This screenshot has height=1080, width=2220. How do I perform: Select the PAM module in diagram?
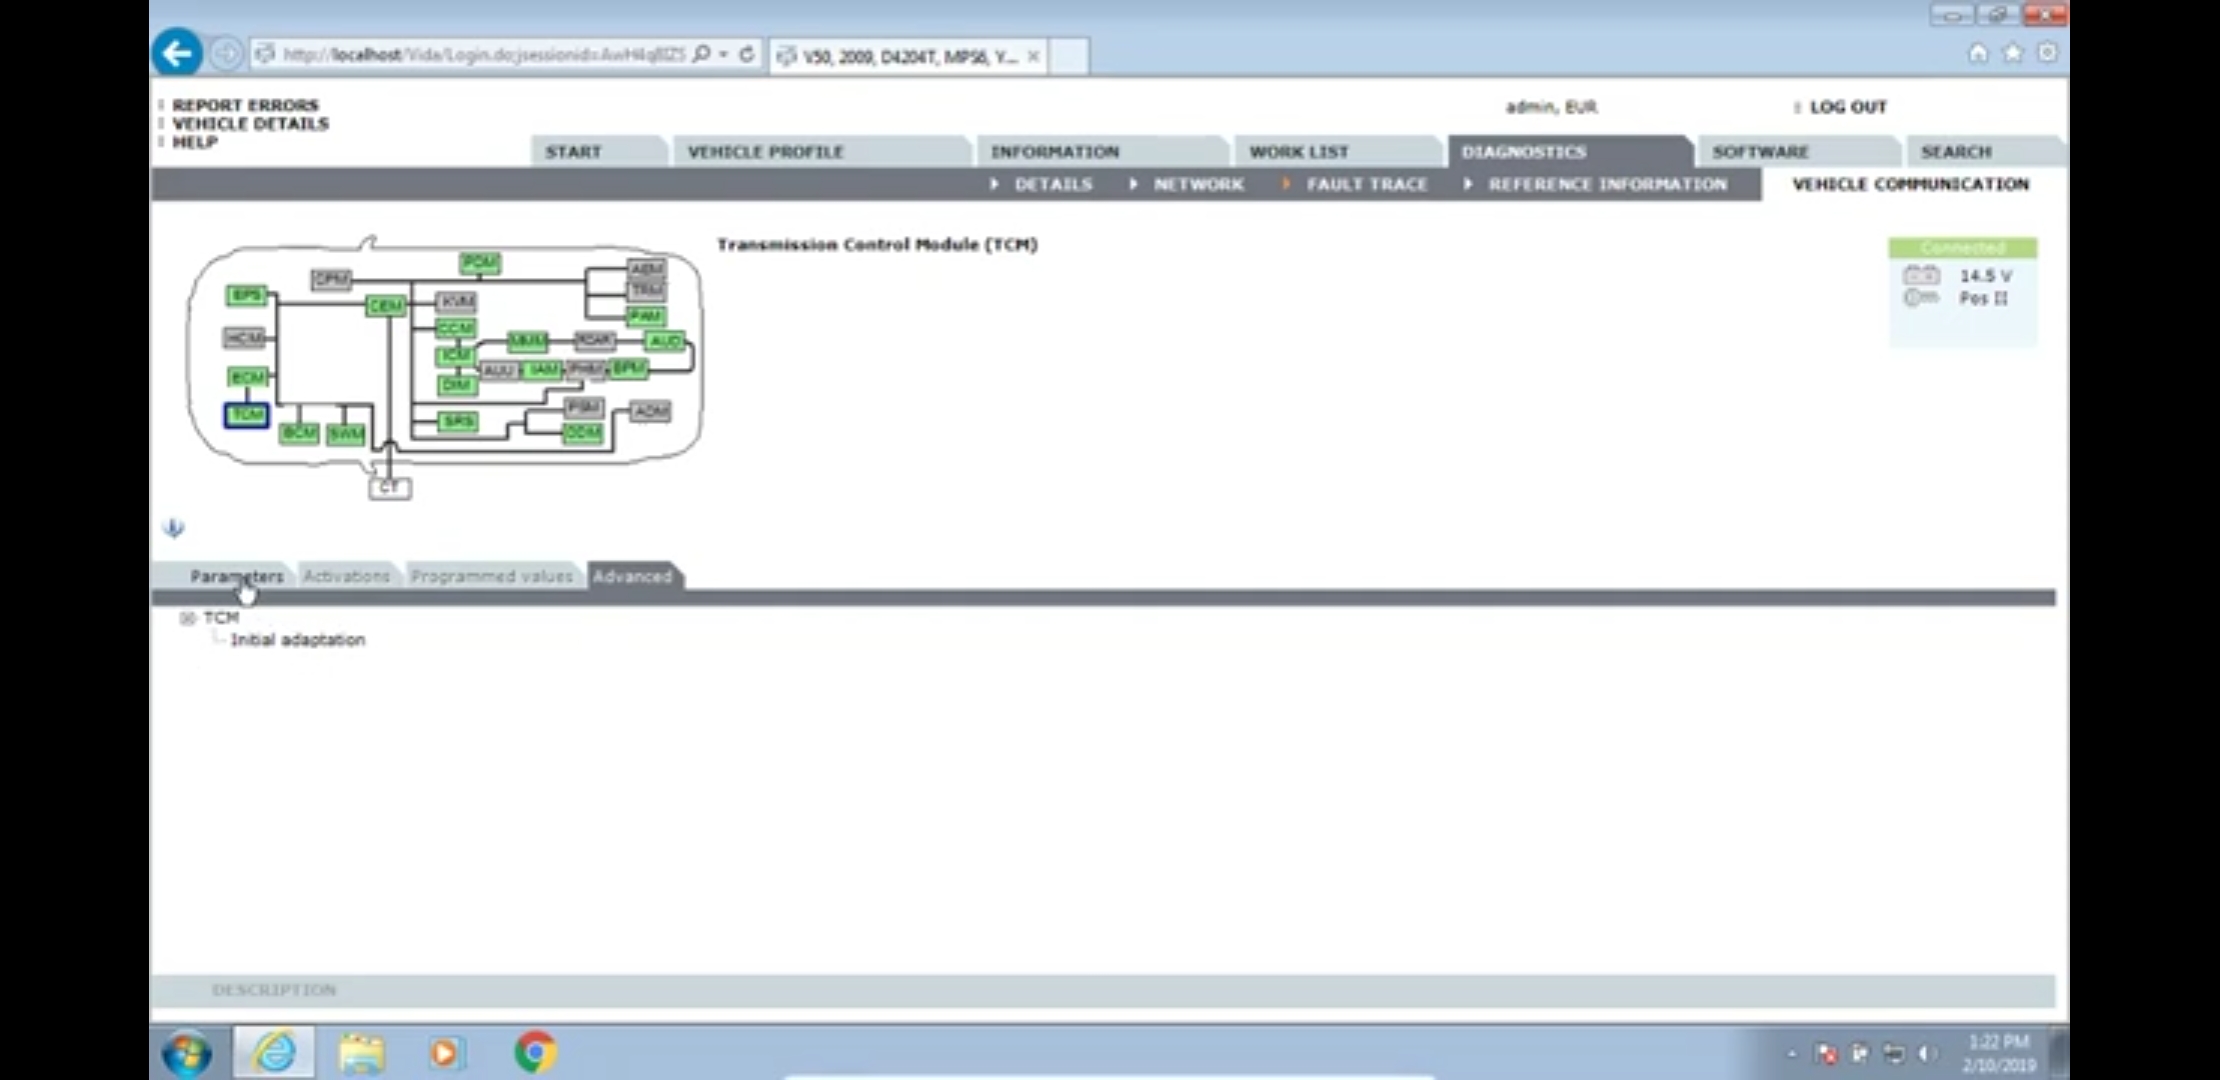tap(646, 316)
